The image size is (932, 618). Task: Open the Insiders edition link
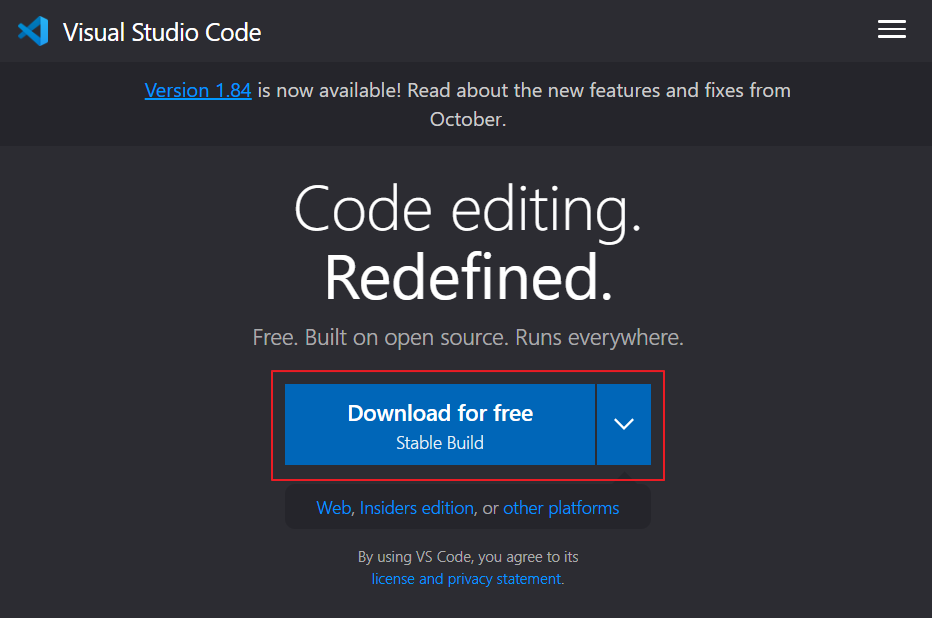pyautogui.click(x=417, y=508)
